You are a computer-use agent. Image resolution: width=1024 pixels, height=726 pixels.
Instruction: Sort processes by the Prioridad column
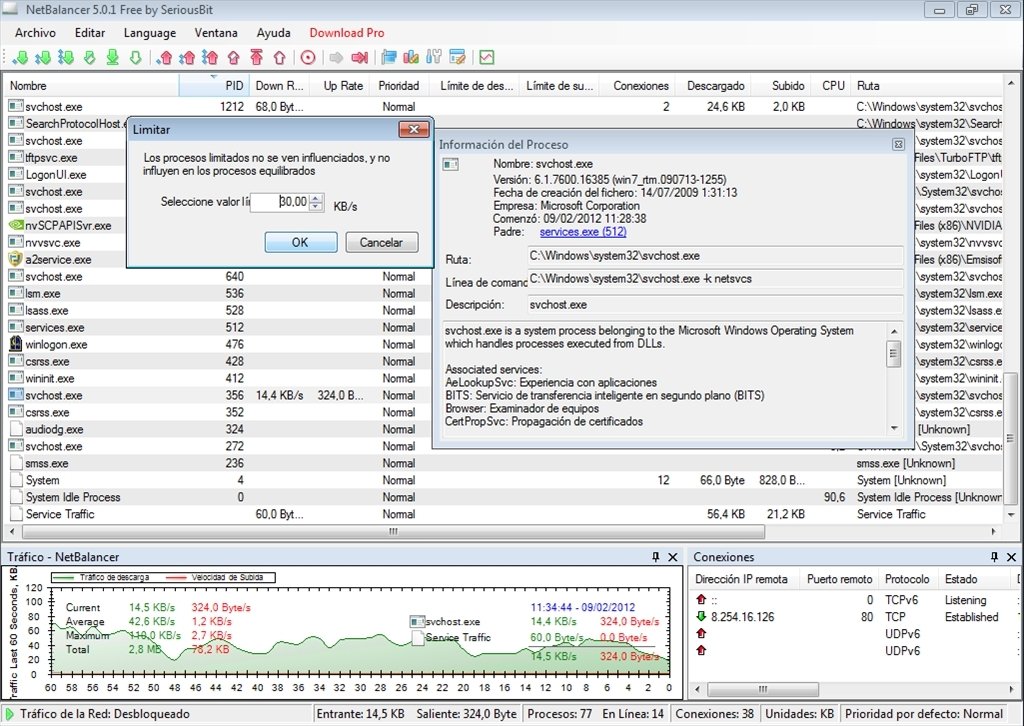(x=398, y=86)
